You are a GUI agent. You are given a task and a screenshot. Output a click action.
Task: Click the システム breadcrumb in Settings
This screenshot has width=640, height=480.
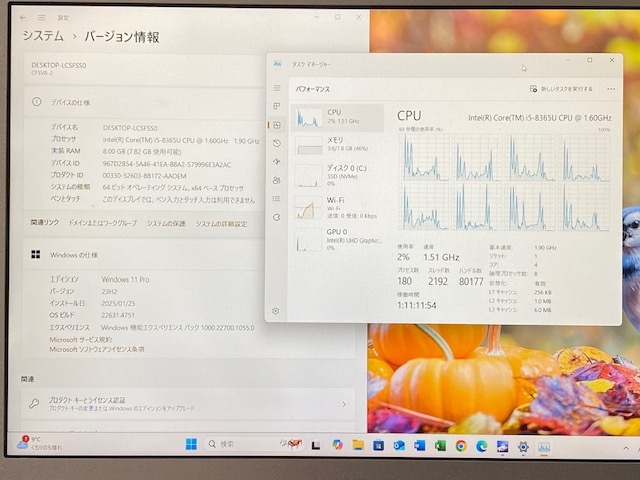(43, 36)
